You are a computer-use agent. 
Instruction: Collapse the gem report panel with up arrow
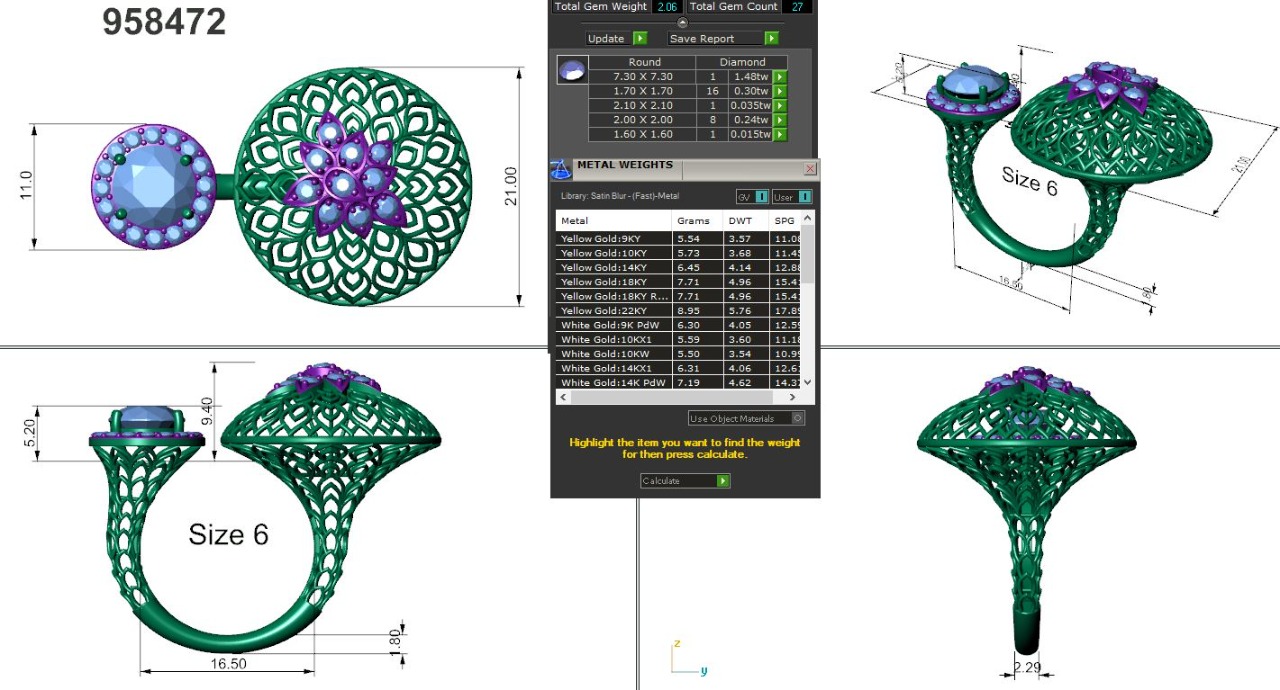(x=683, y=22)
